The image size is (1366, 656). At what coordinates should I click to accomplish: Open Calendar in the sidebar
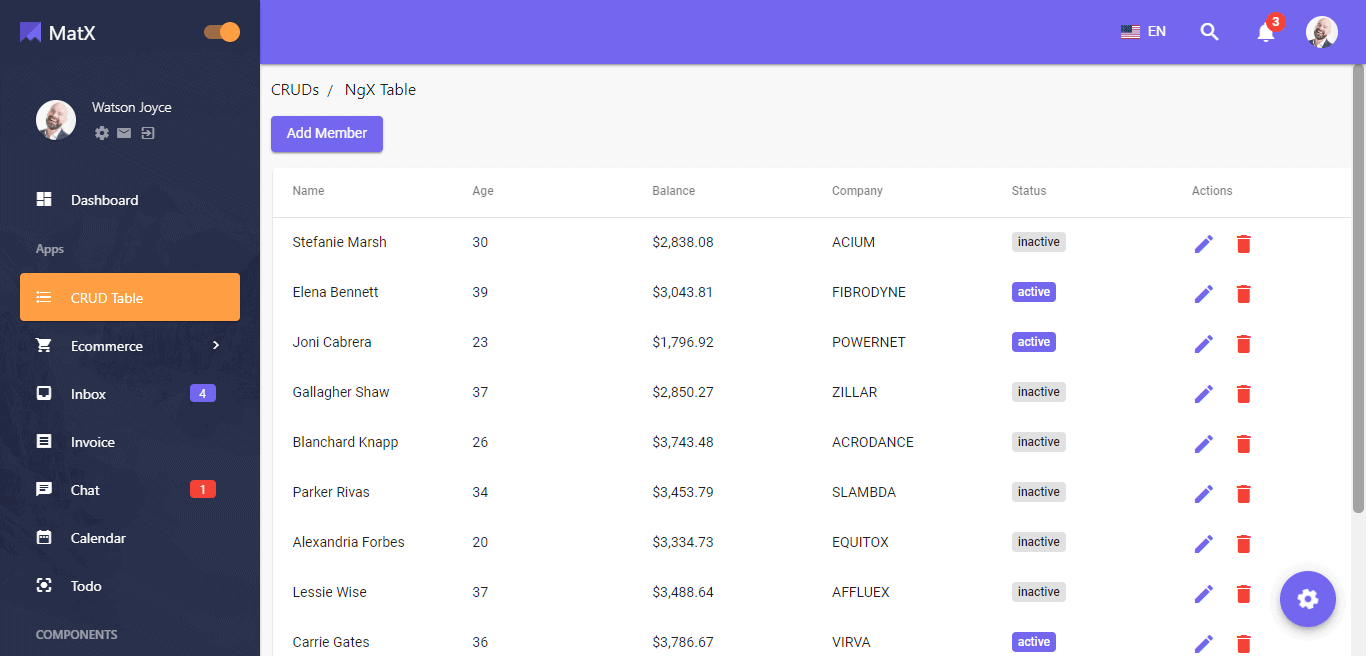coord(98,538)
